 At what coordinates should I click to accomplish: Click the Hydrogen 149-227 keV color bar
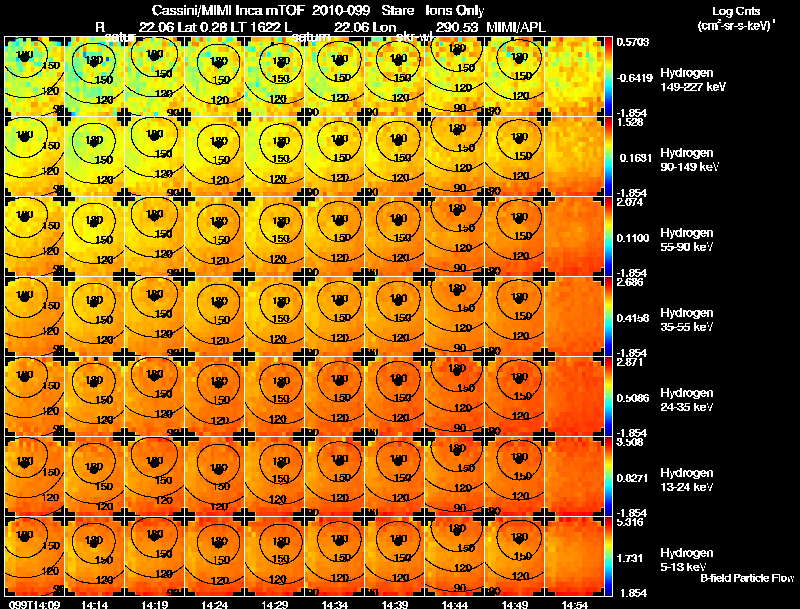pos(608,77)
